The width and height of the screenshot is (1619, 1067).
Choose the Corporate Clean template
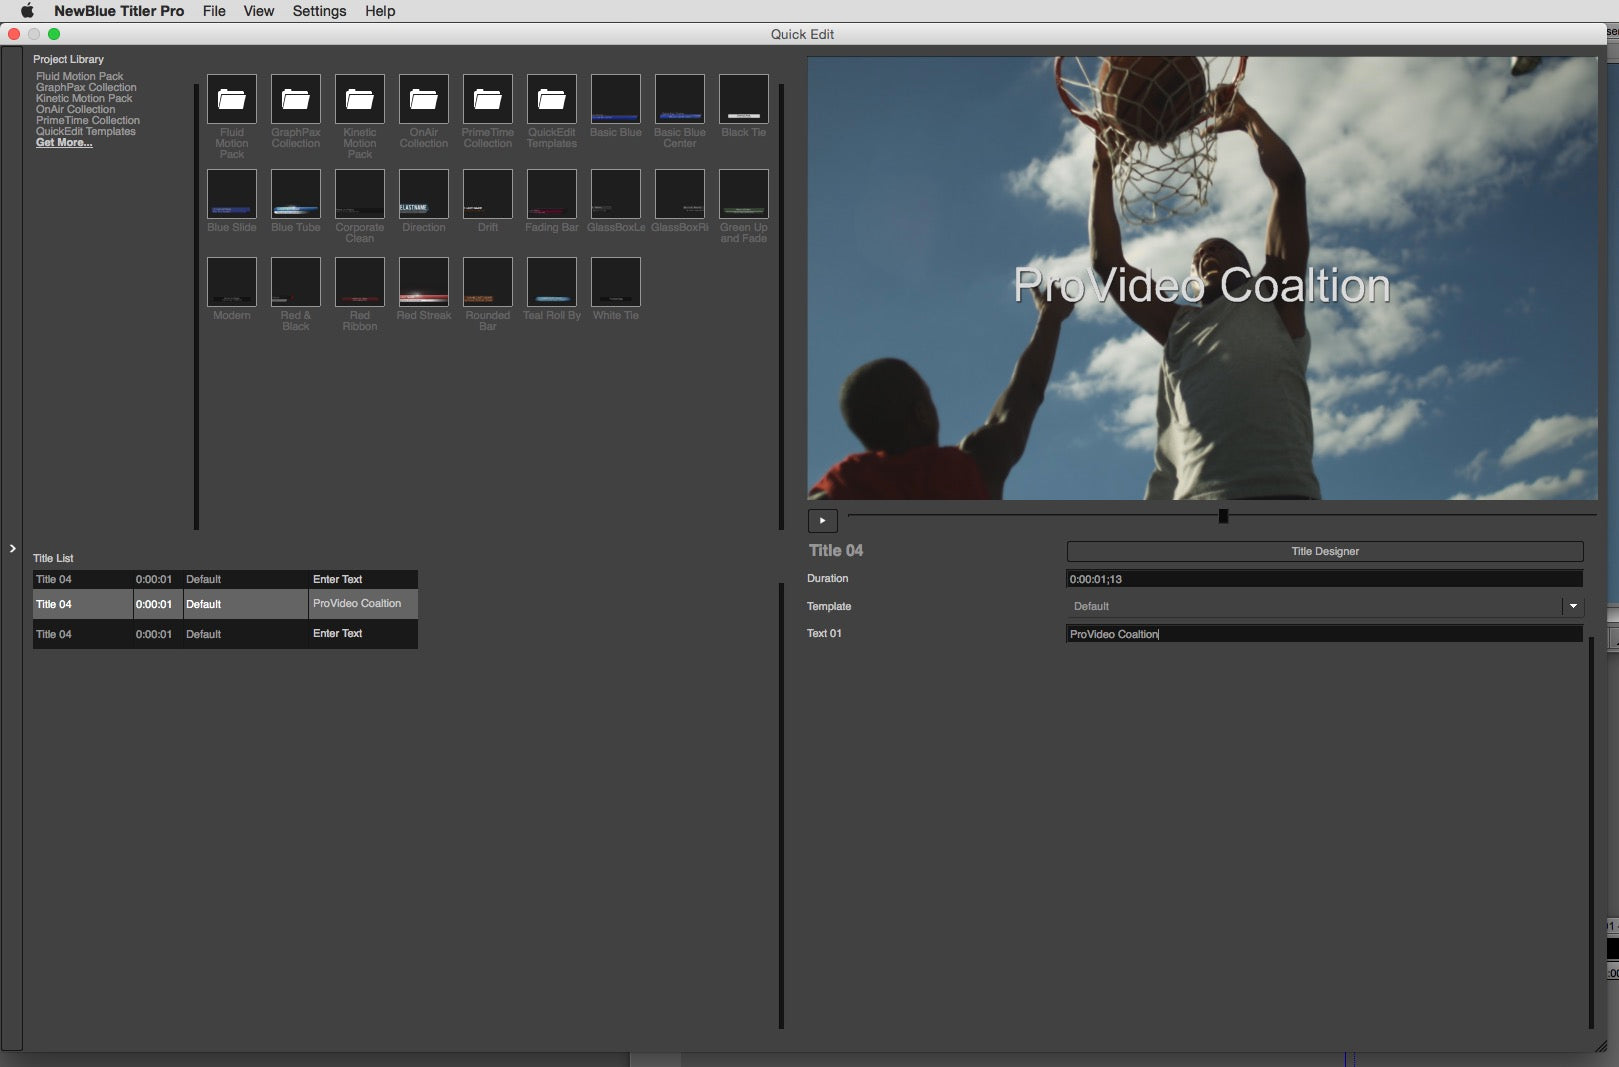pos(359,194)
